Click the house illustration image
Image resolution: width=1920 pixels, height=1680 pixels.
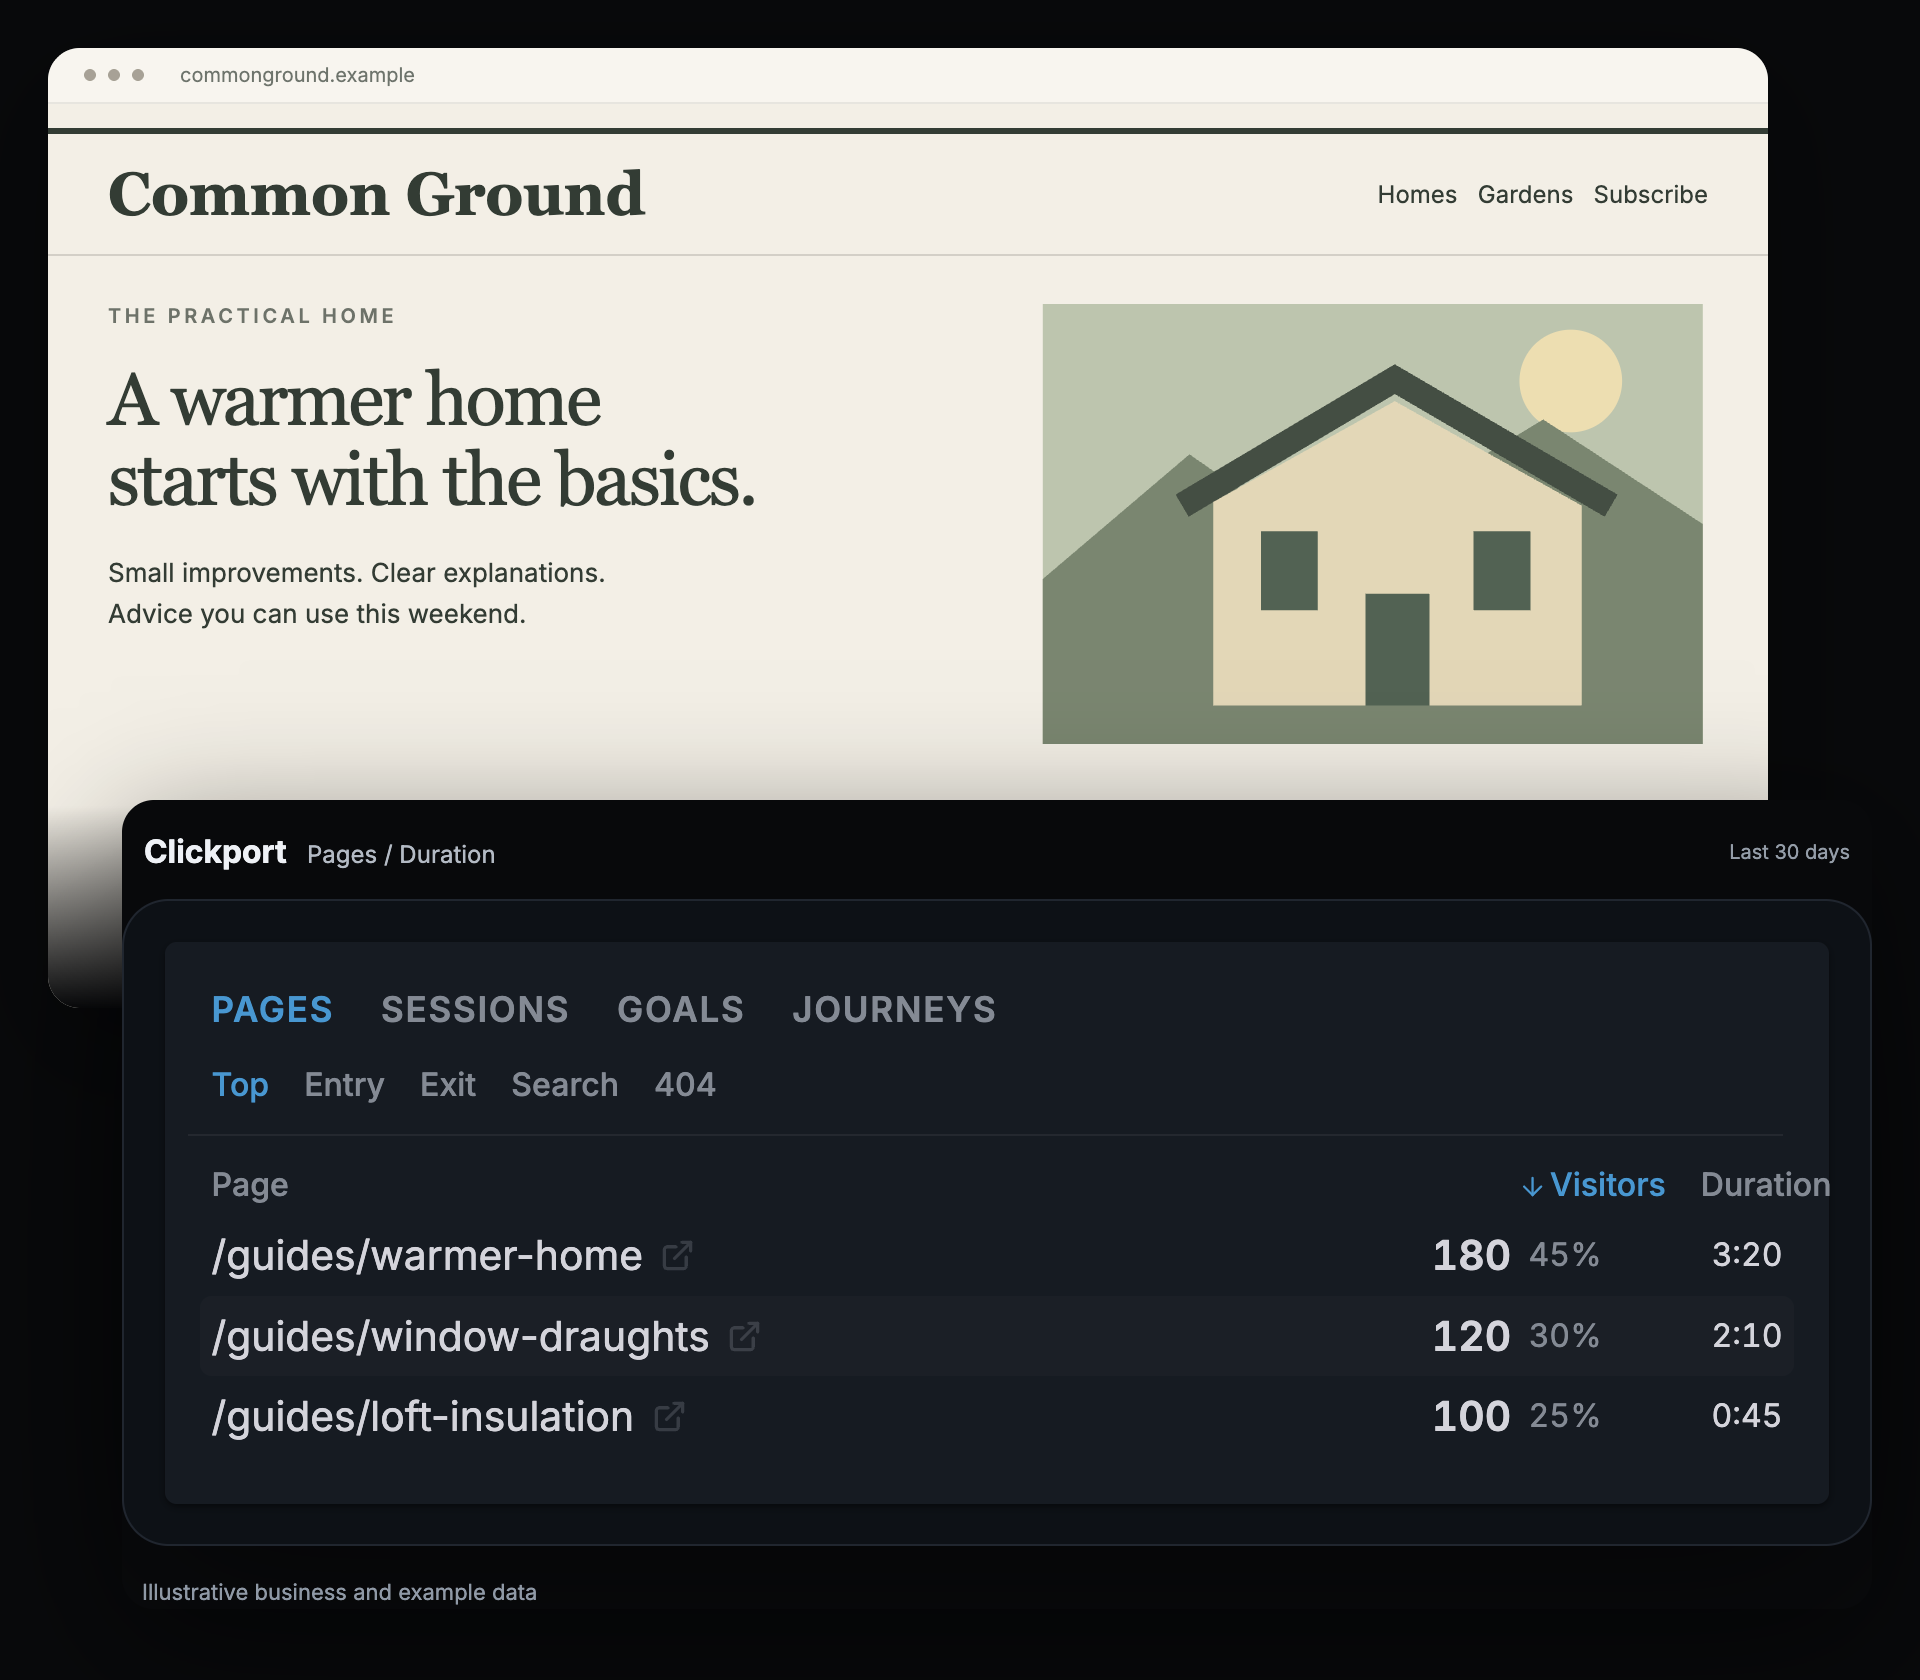[1372, 524]
